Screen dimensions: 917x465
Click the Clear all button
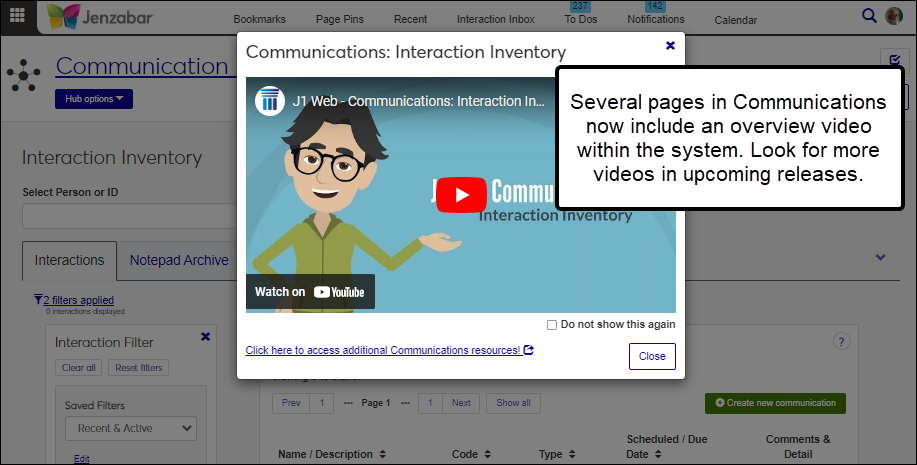[78, 367]
